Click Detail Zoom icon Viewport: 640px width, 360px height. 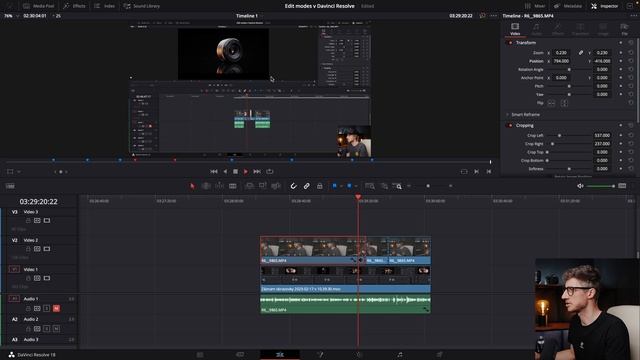coord(384,186)
